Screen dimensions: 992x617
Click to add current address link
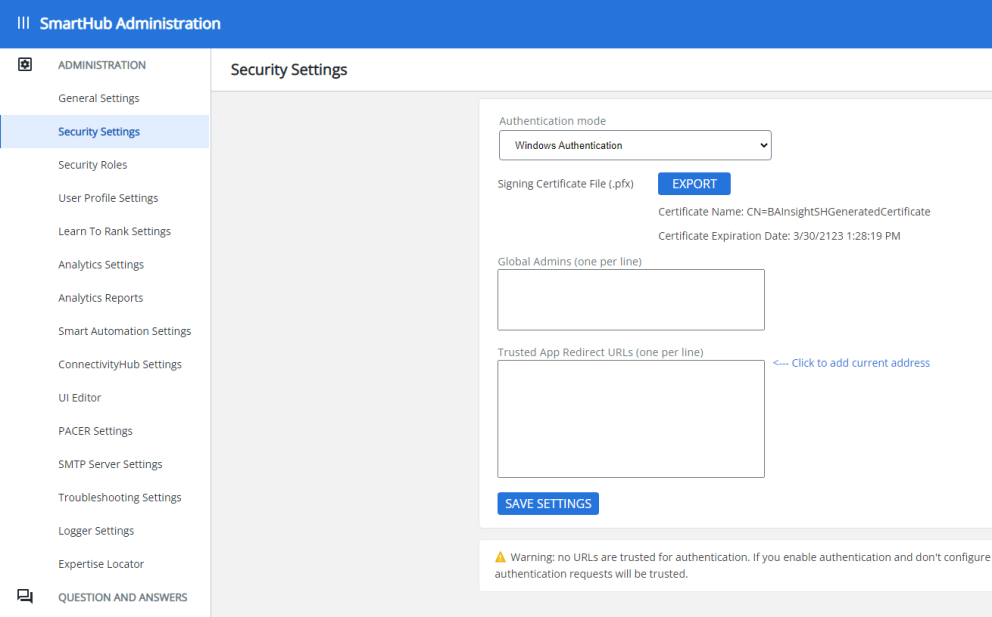pyautogui.click(x=851, y=363)
